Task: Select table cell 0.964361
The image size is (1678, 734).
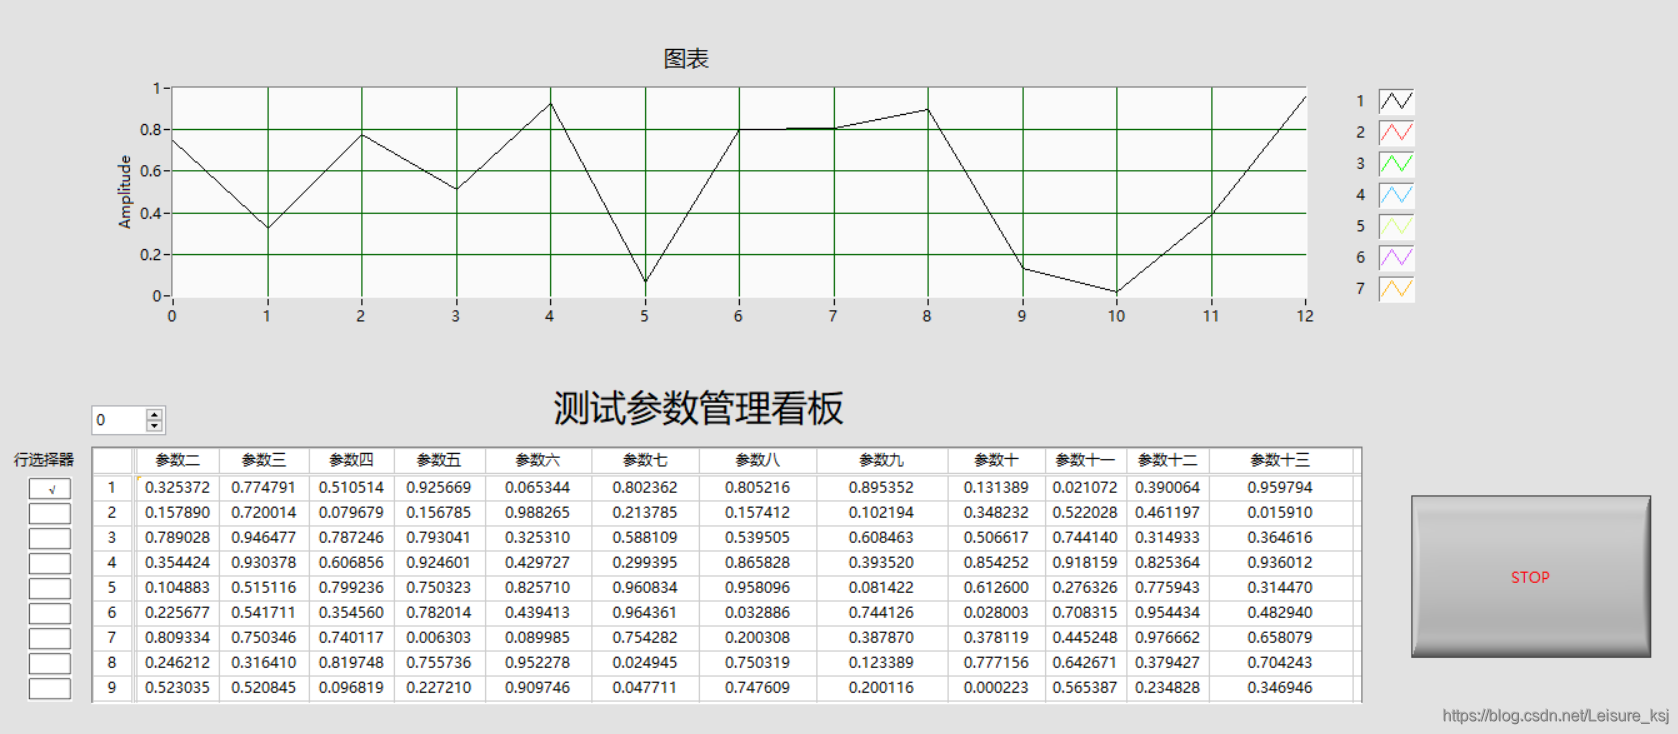Action: tap(645, 613)
